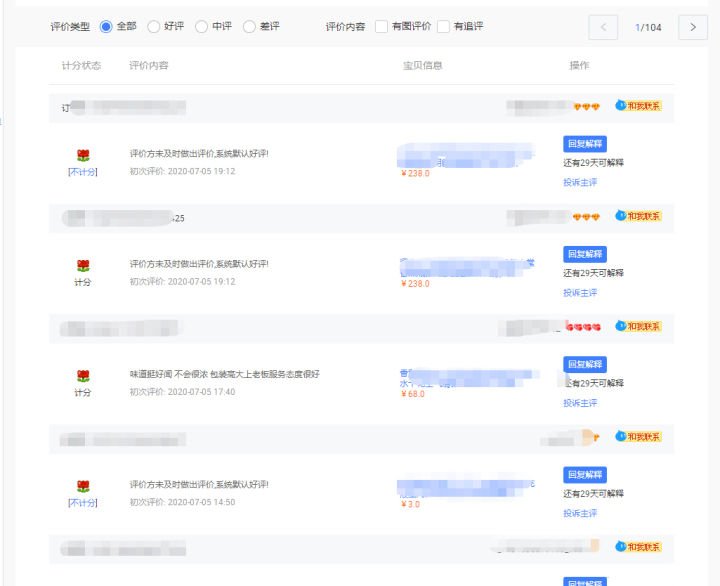Screen dimensions: 720x586
Task: Click 计分状态 column header
Action: coord(81,66)
